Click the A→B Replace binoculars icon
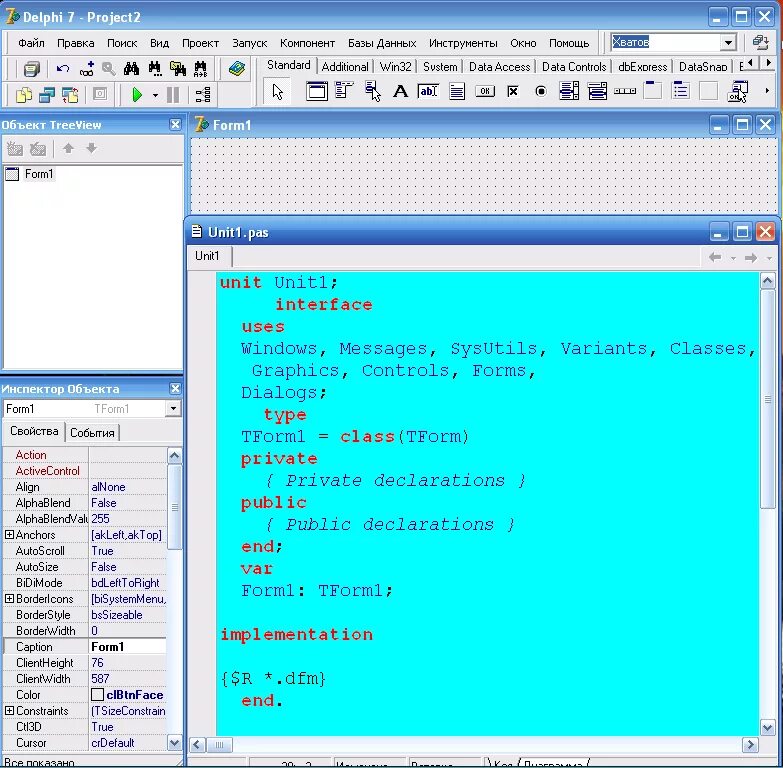This screenshot has width=783, height=768. tap(200, 68)
